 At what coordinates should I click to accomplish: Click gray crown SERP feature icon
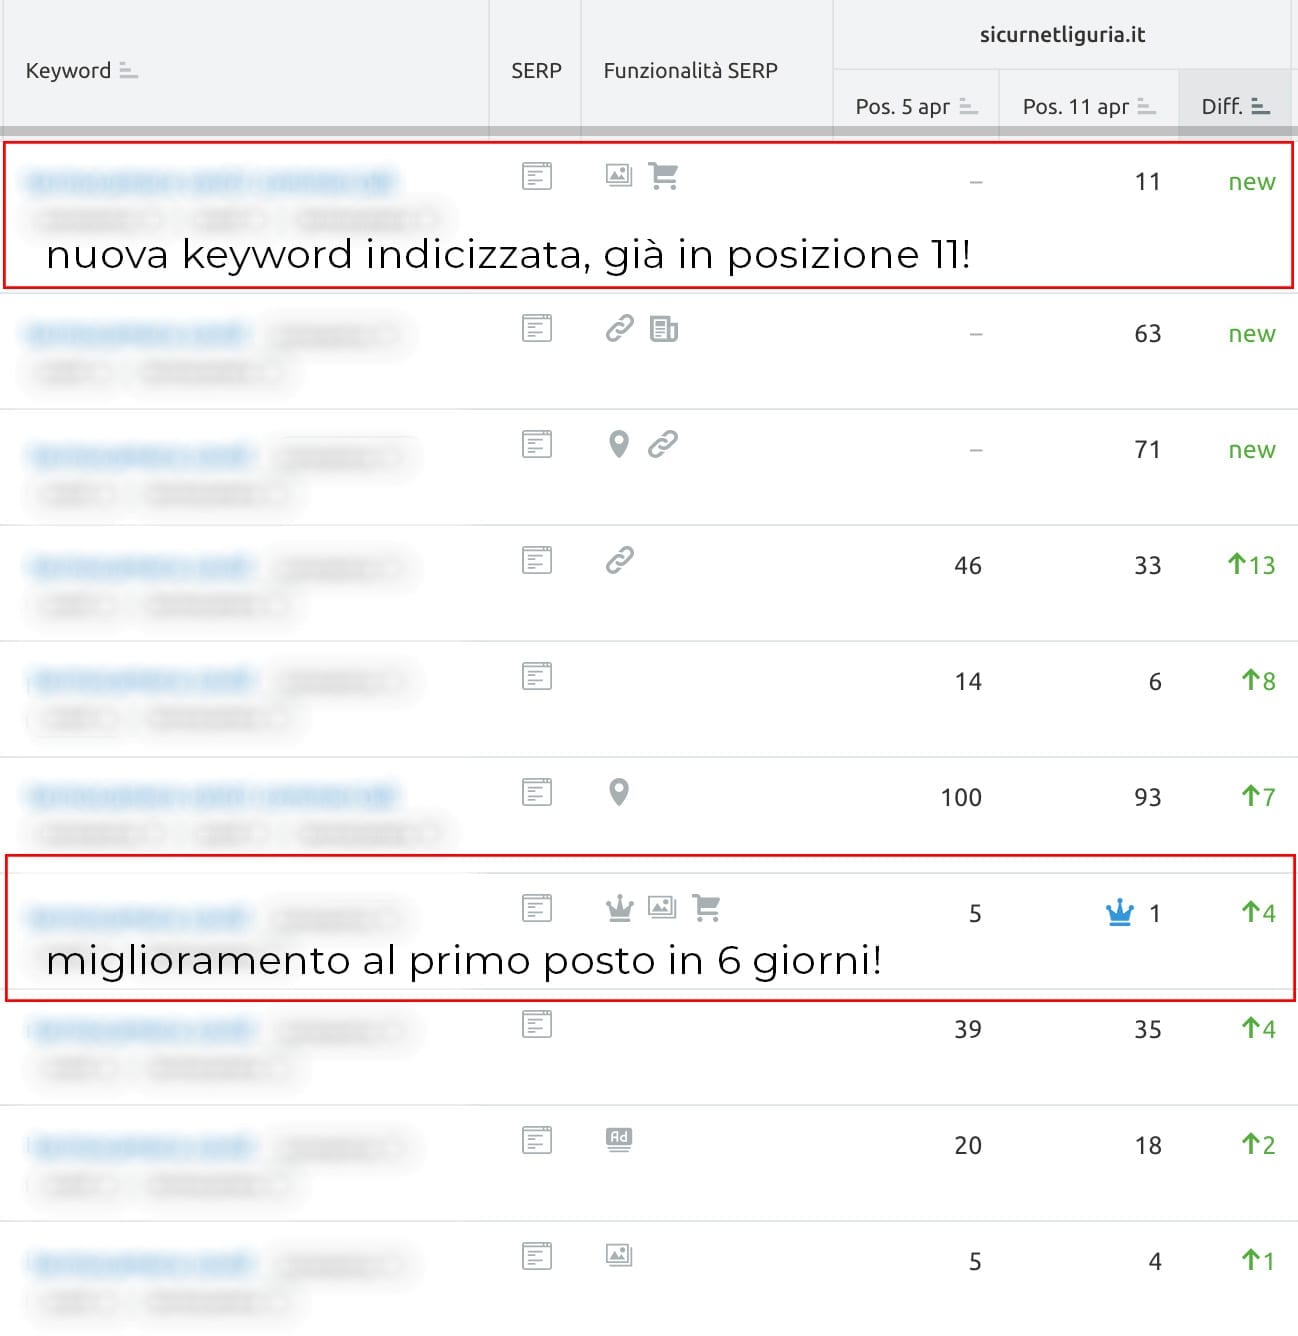click(620, 908)
